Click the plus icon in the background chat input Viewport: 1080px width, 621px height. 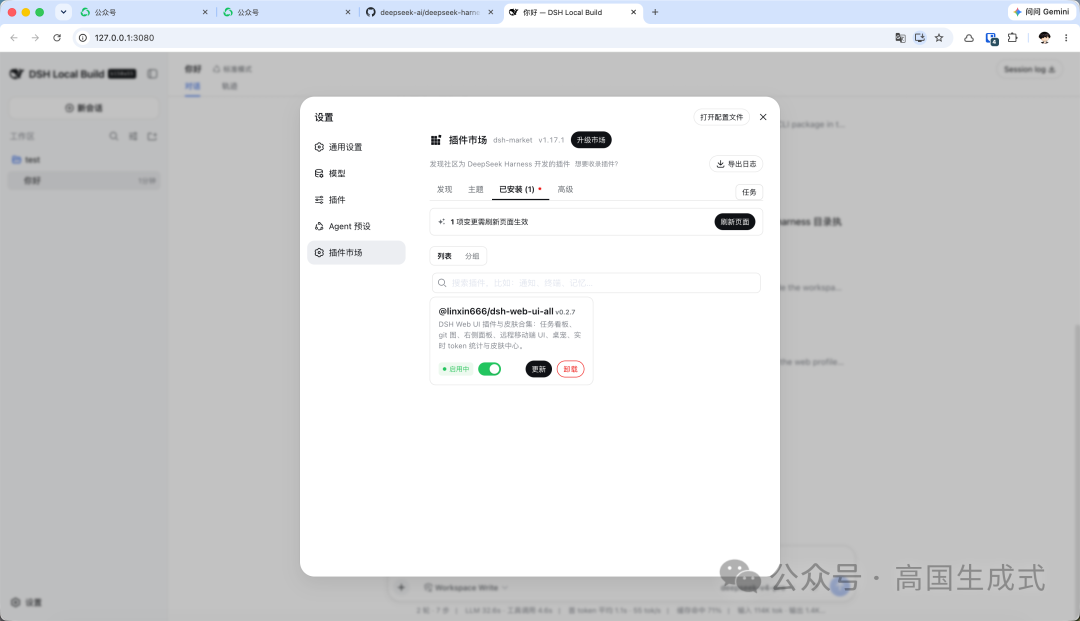point(401,587)
